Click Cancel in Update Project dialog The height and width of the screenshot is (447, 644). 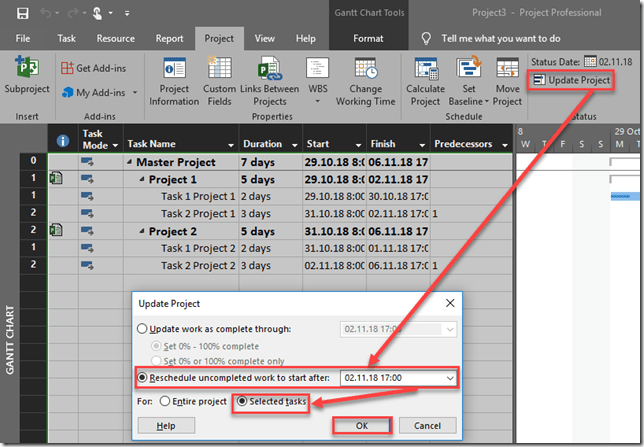click(x=426, y=425)
